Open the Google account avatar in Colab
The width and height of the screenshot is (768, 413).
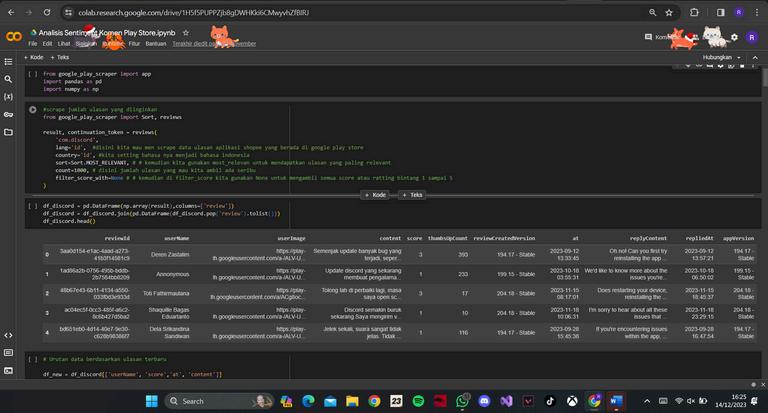pyautogui.click(x=751, y=37)
